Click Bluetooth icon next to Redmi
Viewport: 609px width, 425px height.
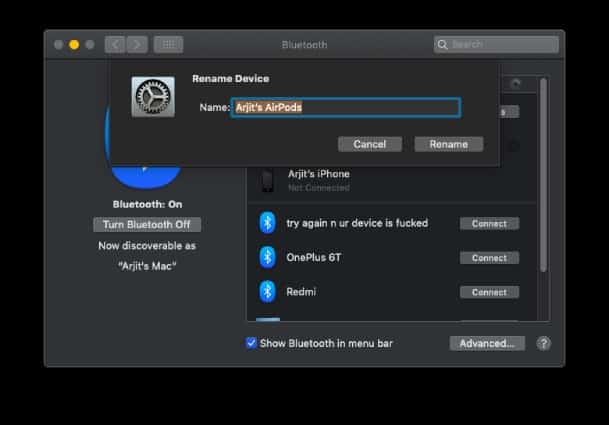[x=268, y=291]
